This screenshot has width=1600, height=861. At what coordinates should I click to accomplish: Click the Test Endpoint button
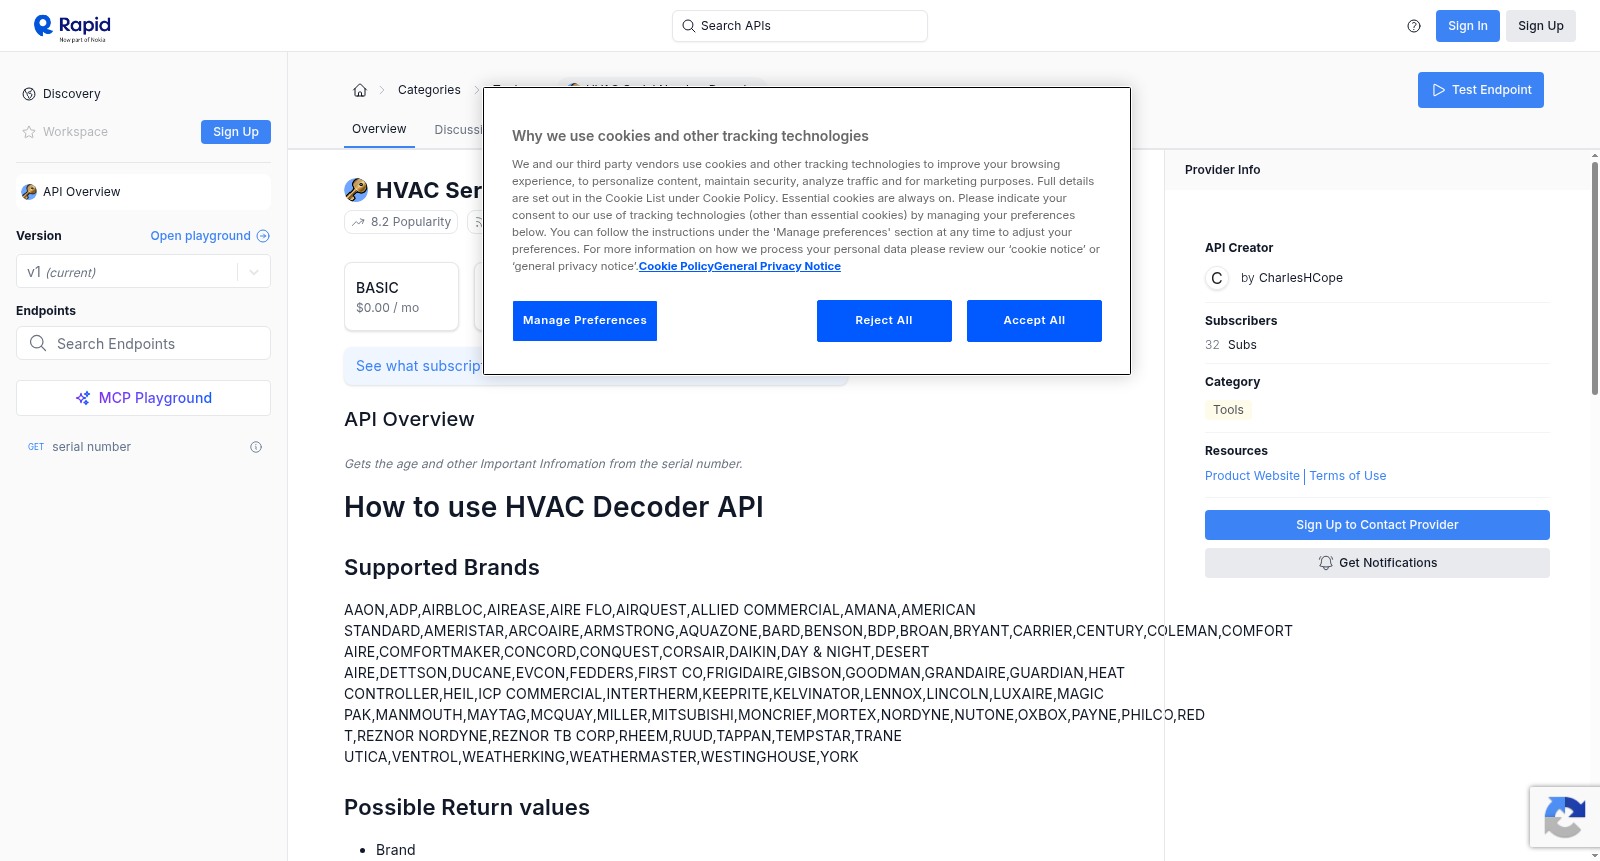(x=1481, y=90)
